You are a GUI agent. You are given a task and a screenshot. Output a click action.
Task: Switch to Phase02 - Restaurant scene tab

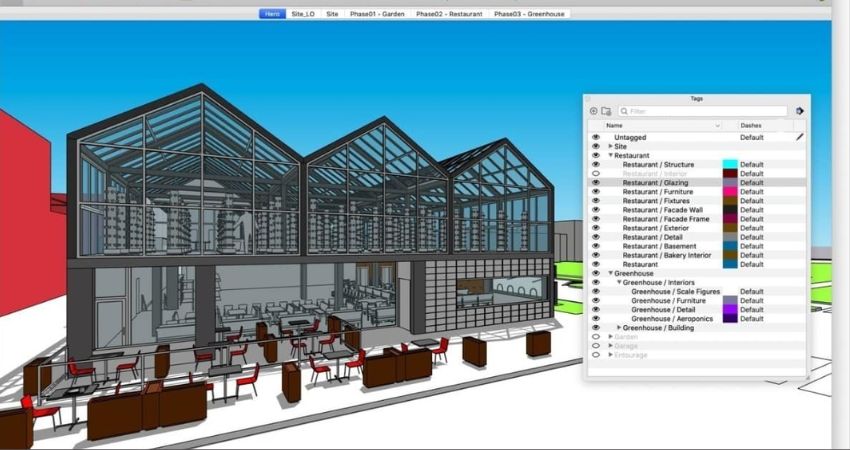click(x=449, y=14)
